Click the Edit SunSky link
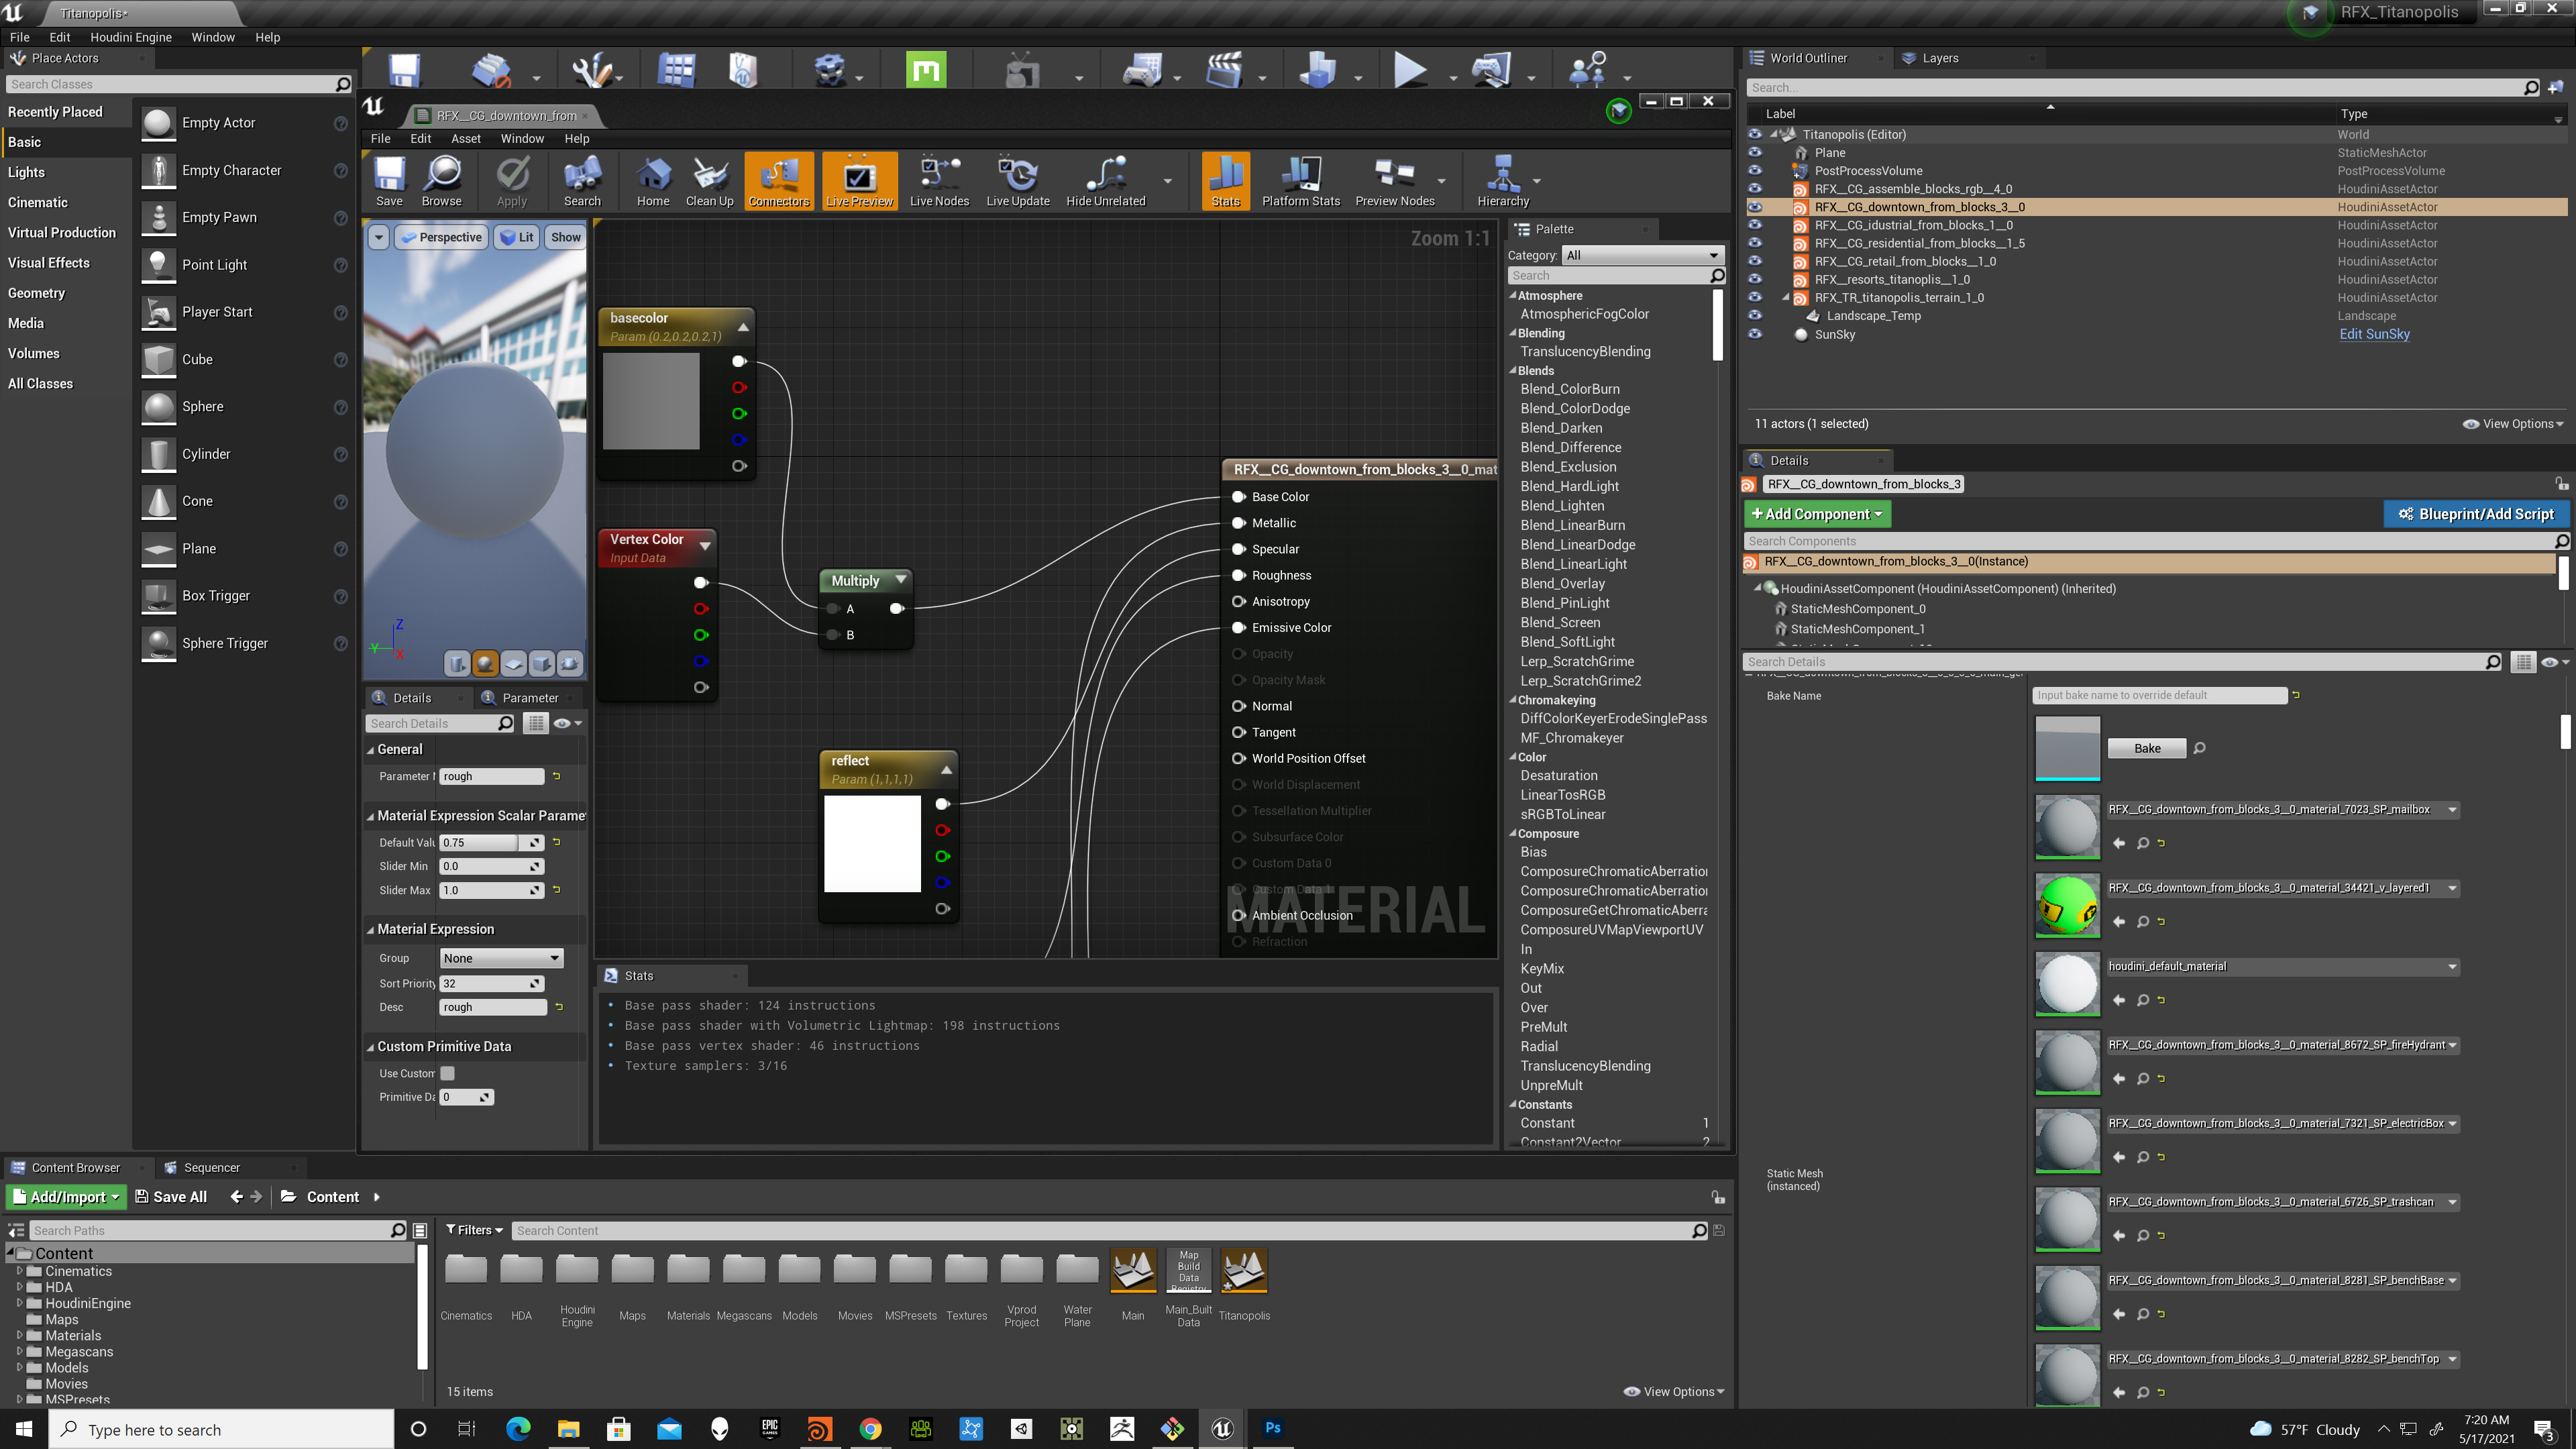Viewport: 2576px width, 1449px height. tap(2374, 334)
